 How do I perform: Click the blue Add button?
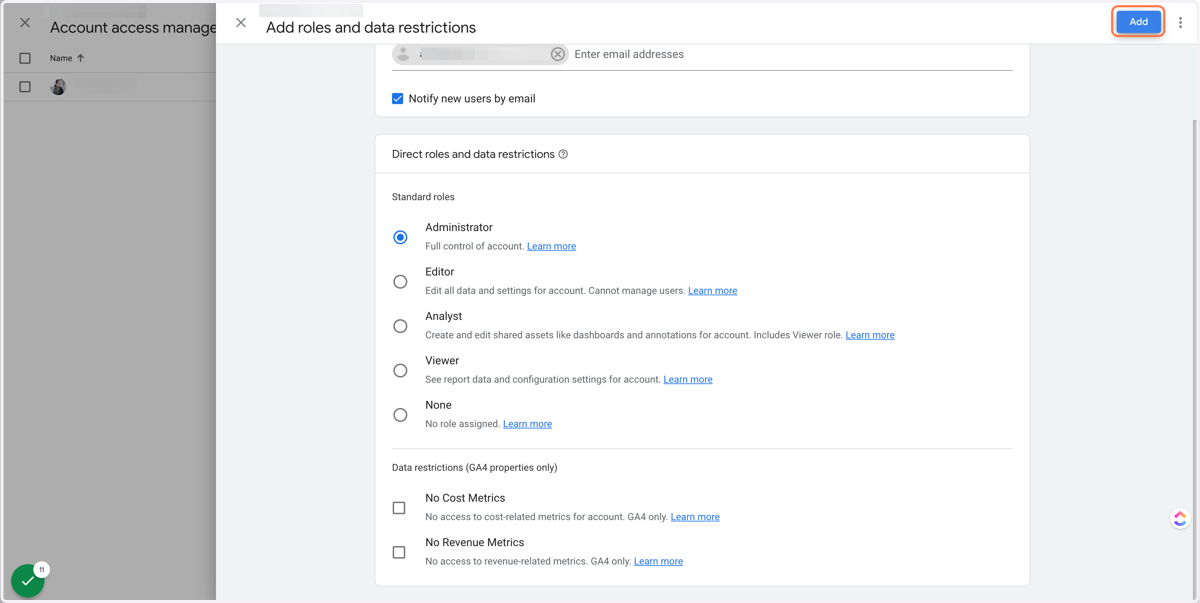[1138, 22]
